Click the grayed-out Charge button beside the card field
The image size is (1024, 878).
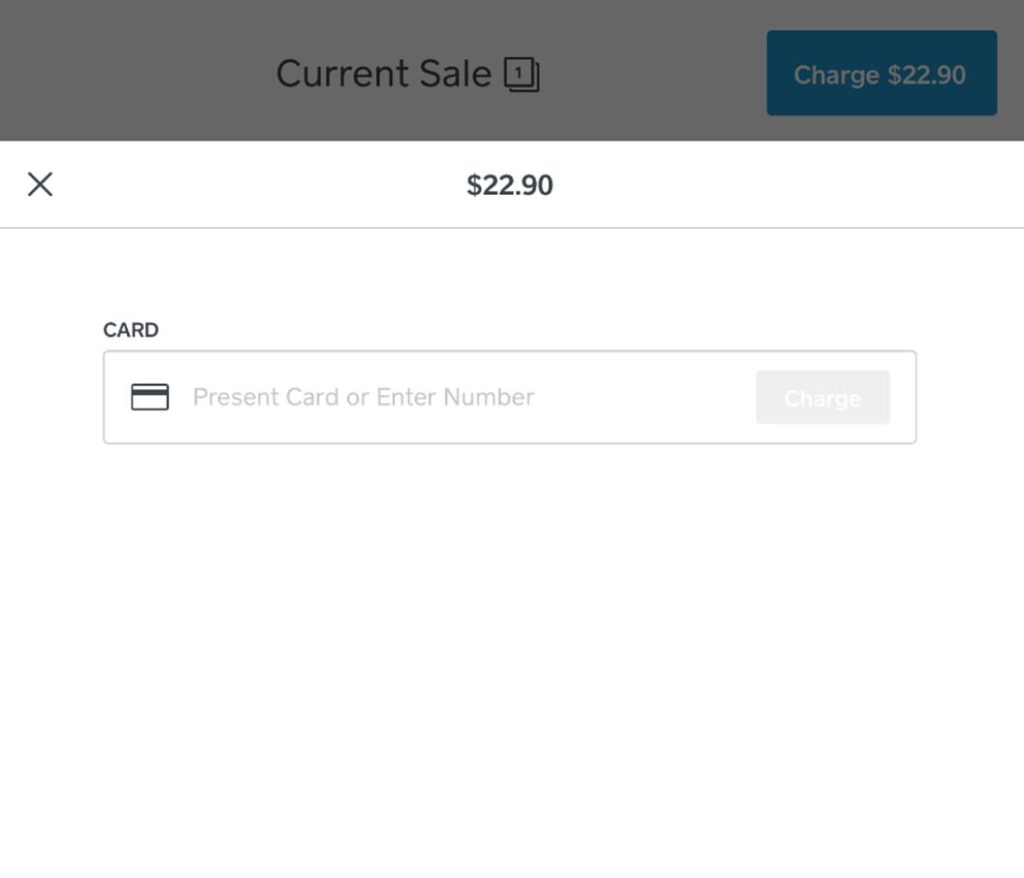(x=822, y=397)
